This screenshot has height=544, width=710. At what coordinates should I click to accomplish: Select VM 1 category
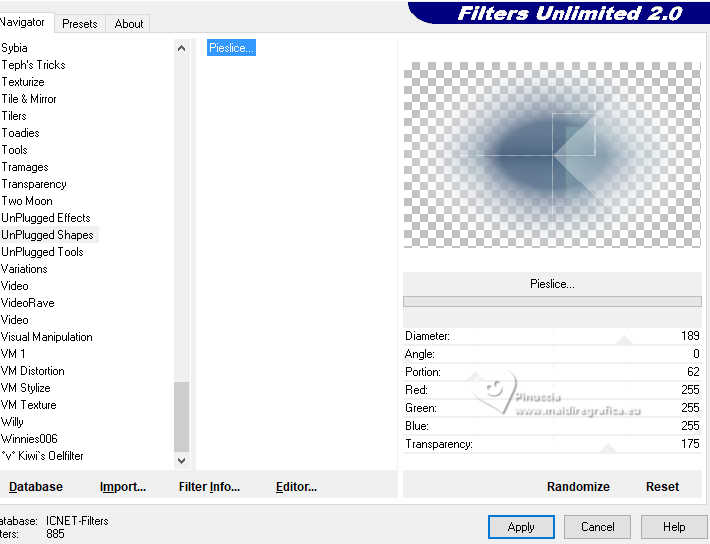click(x=13, y=354)
